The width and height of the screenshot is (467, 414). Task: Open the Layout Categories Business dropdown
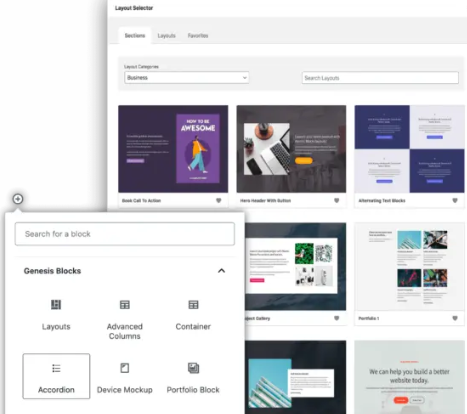tap(187, 78)
